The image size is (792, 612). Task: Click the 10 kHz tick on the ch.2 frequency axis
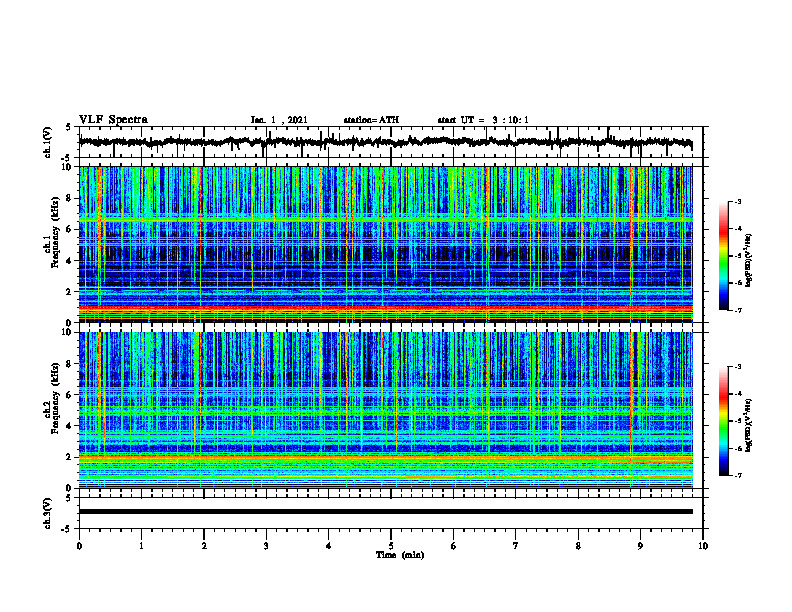pos(68,332)
